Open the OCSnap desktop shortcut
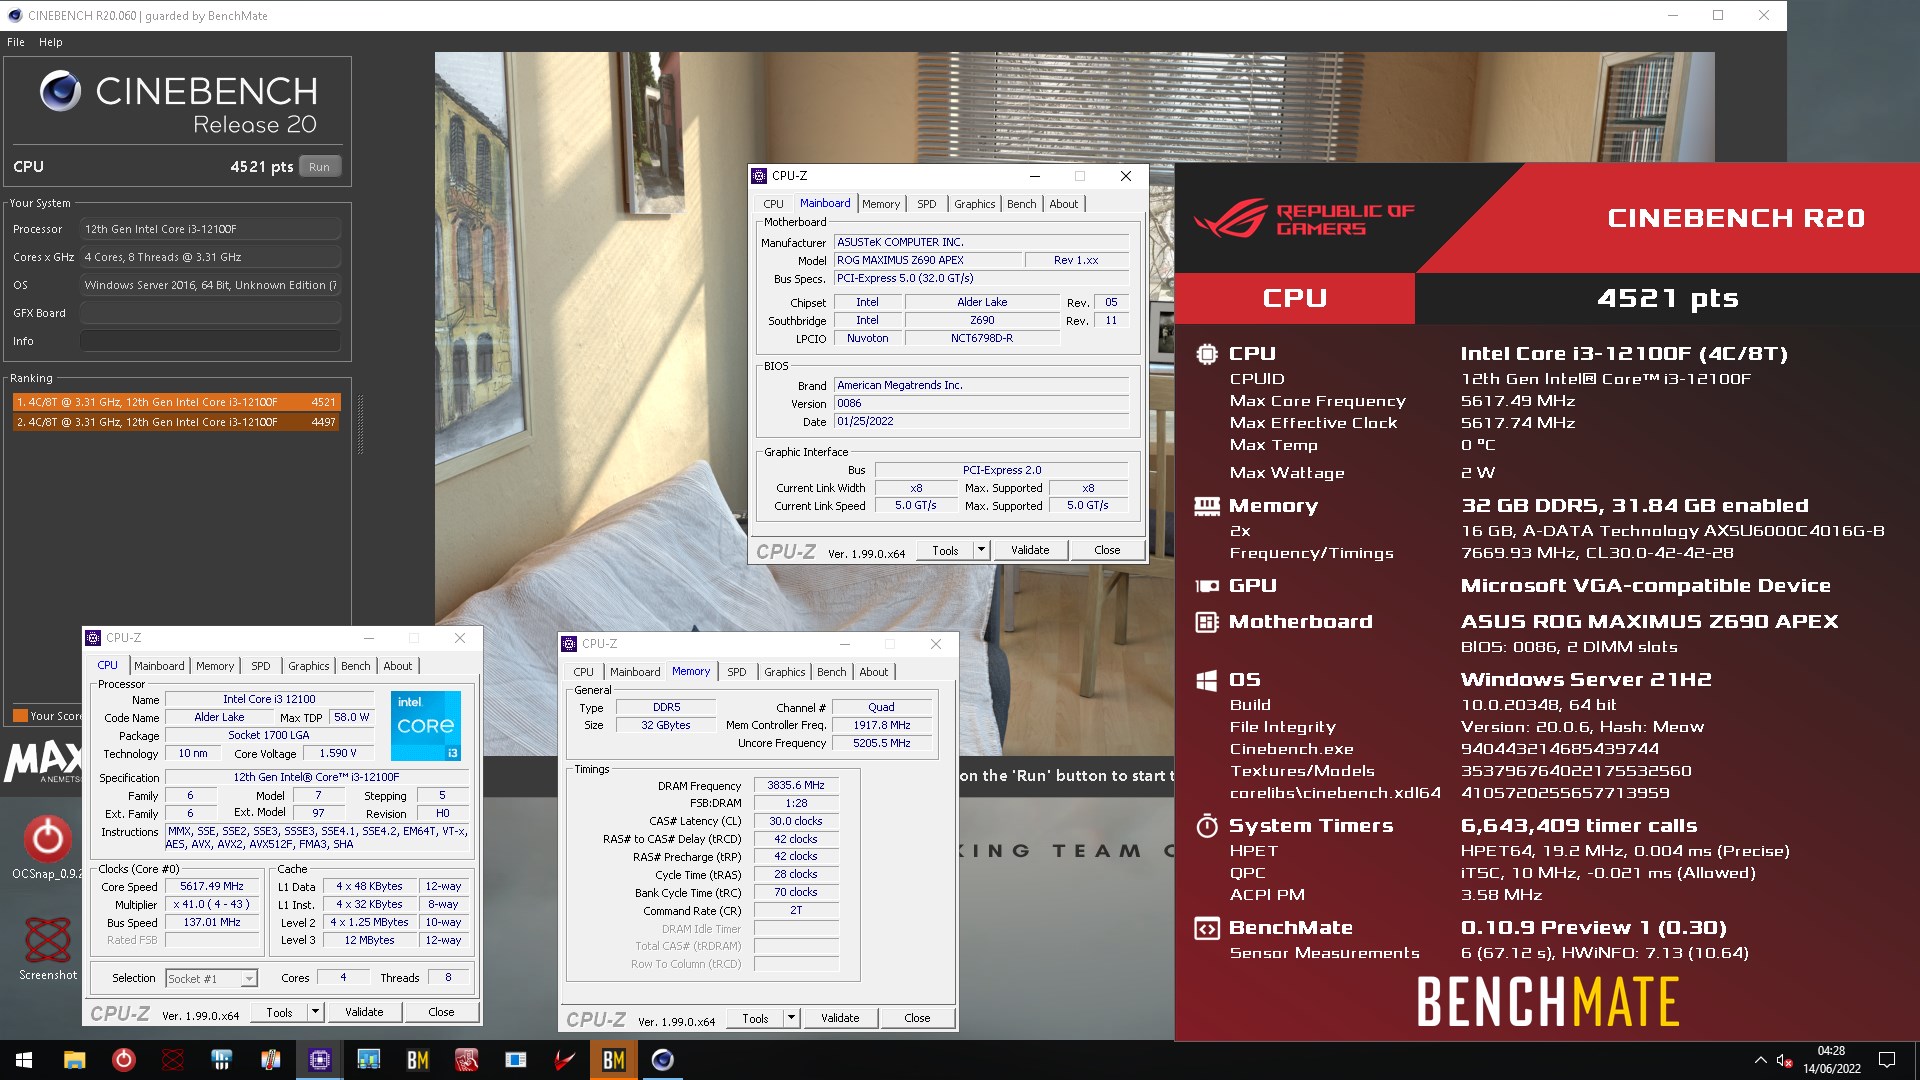1920x1080 pixels. pos(47,848)
